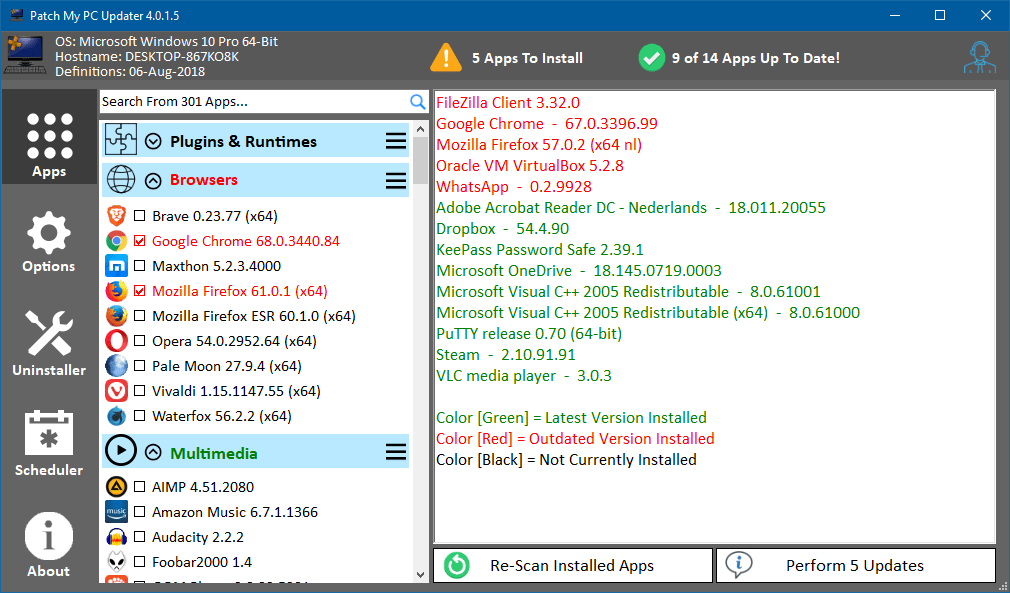Click Perform 5 Updates button
Screen dimensions: 1010x593
(855, 565)
